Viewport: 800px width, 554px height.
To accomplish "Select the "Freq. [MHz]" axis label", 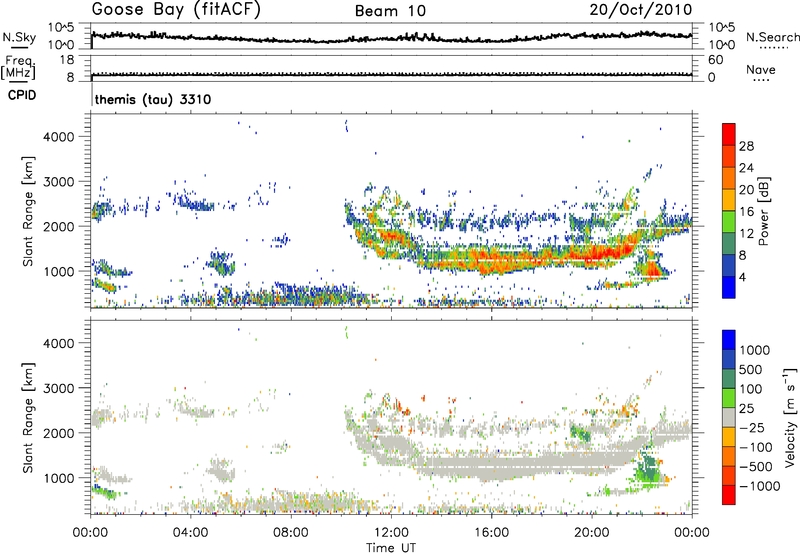I will pyautogui.click(x=18, y=68).
